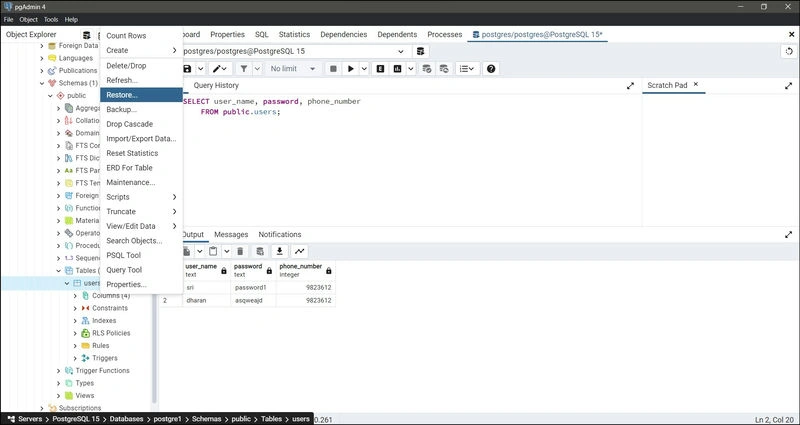
Task: Click the Explain (E) icon
Action: click(381, 69)
